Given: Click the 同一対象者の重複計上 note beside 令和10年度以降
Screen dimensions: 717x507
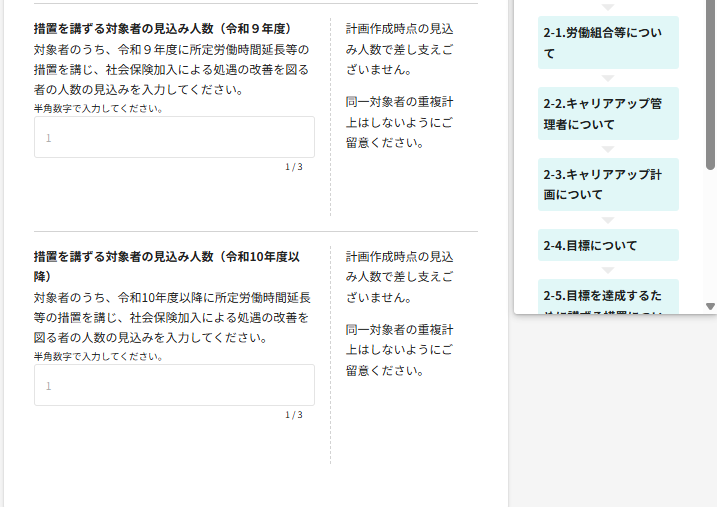Looking at the screenshot, I should (400, 350).
